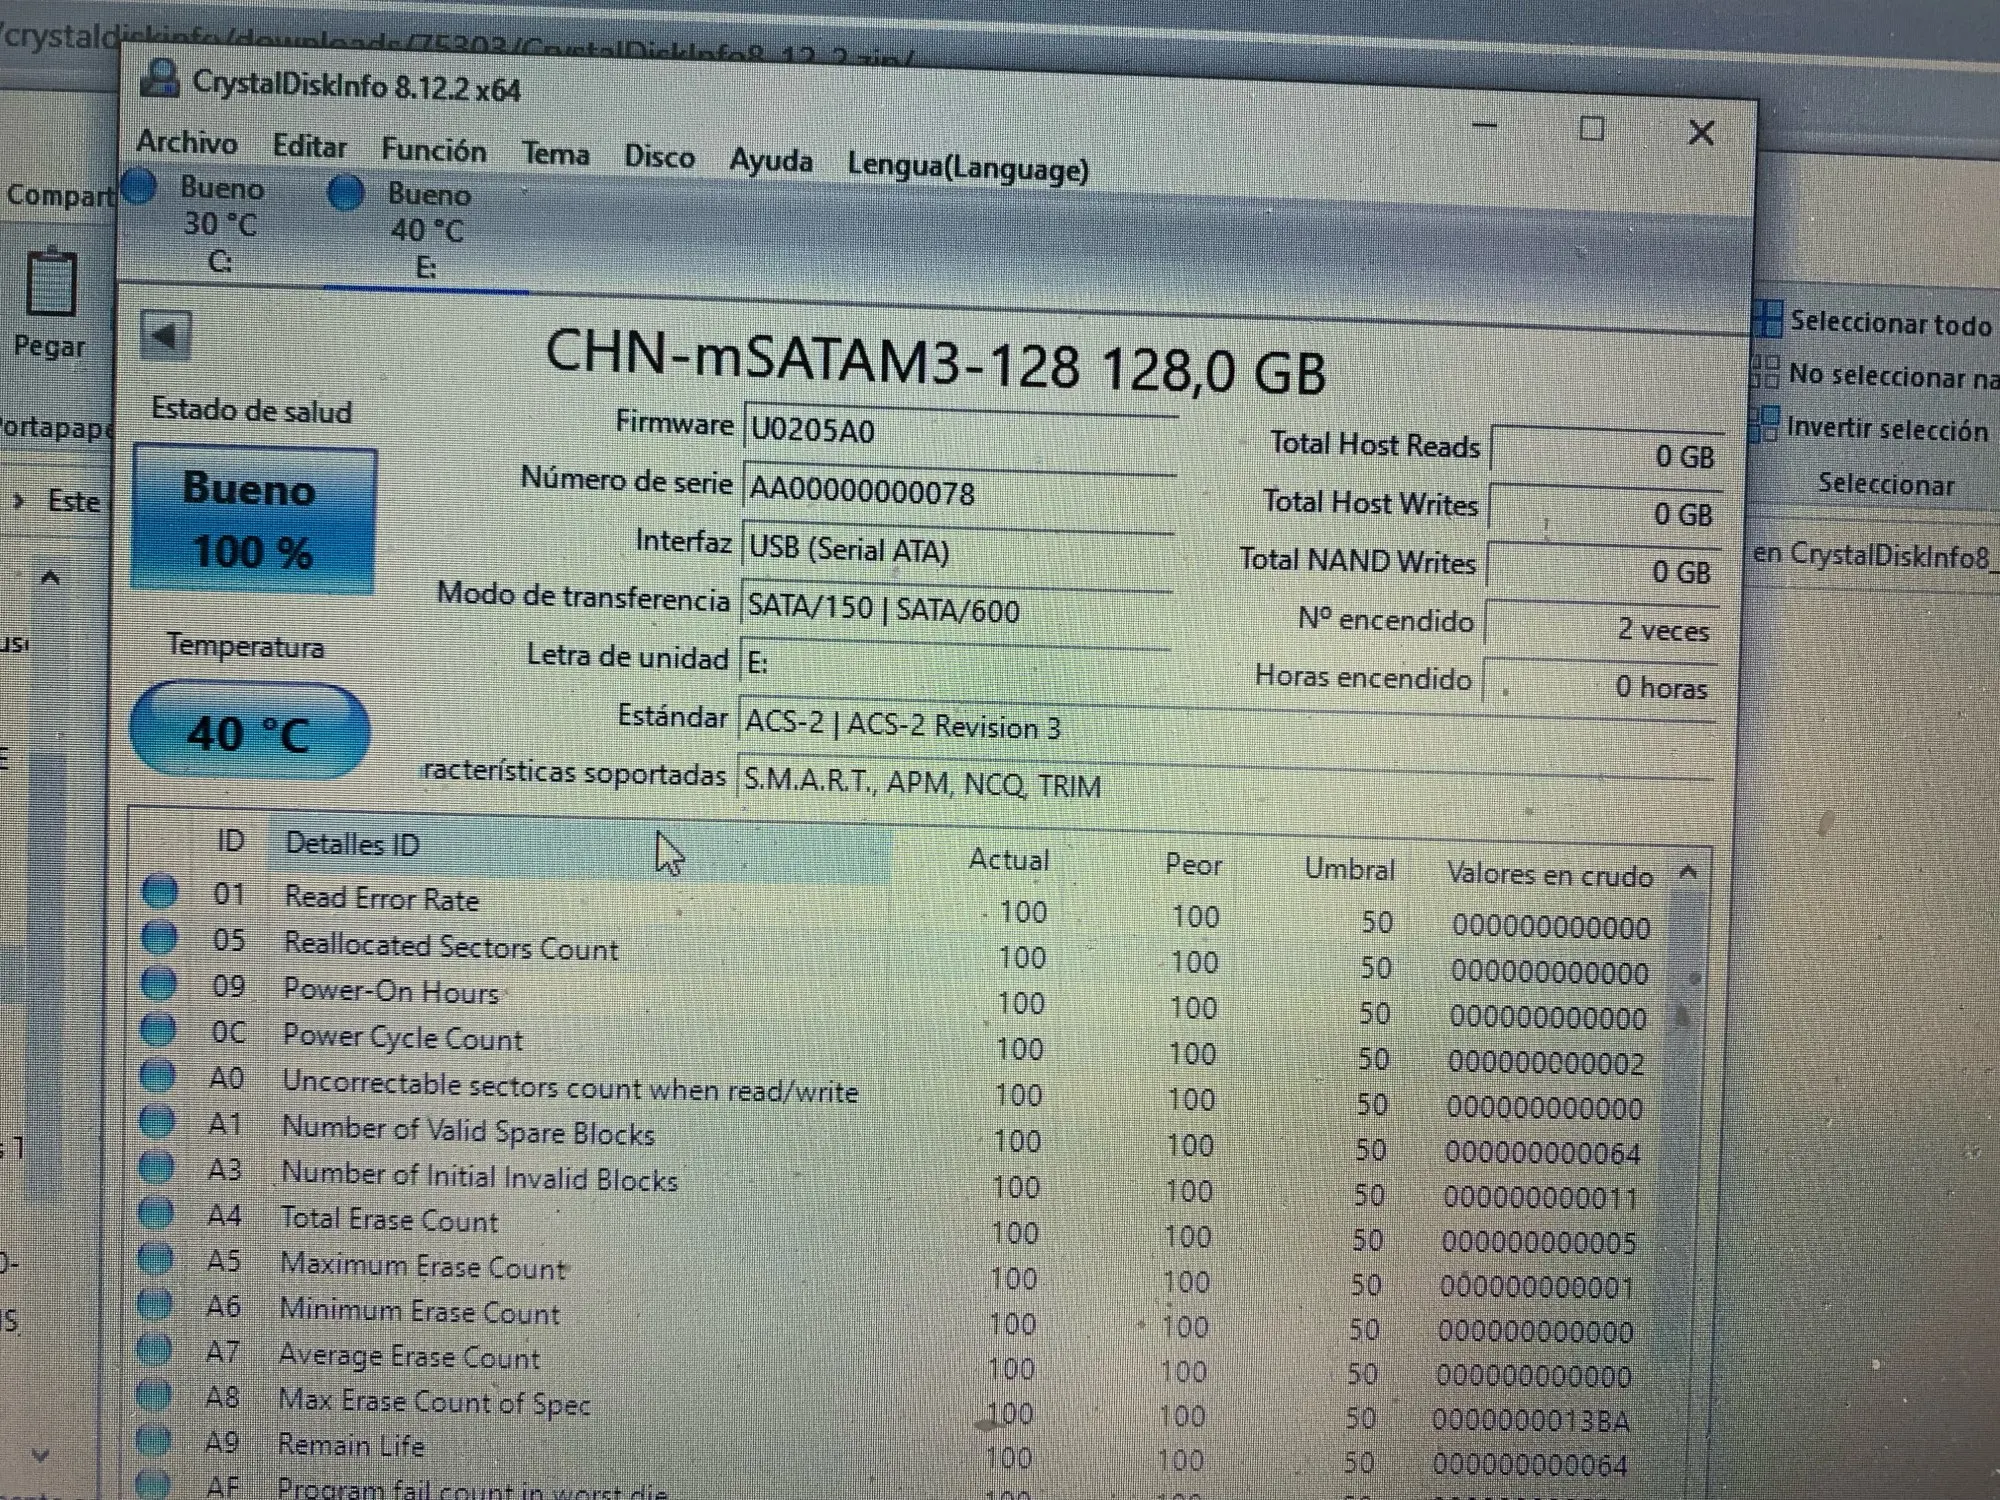The image size is (2000, 1500).
Task: Click the SMART list scroll-up arrow
Action: tap(1689, 872)
